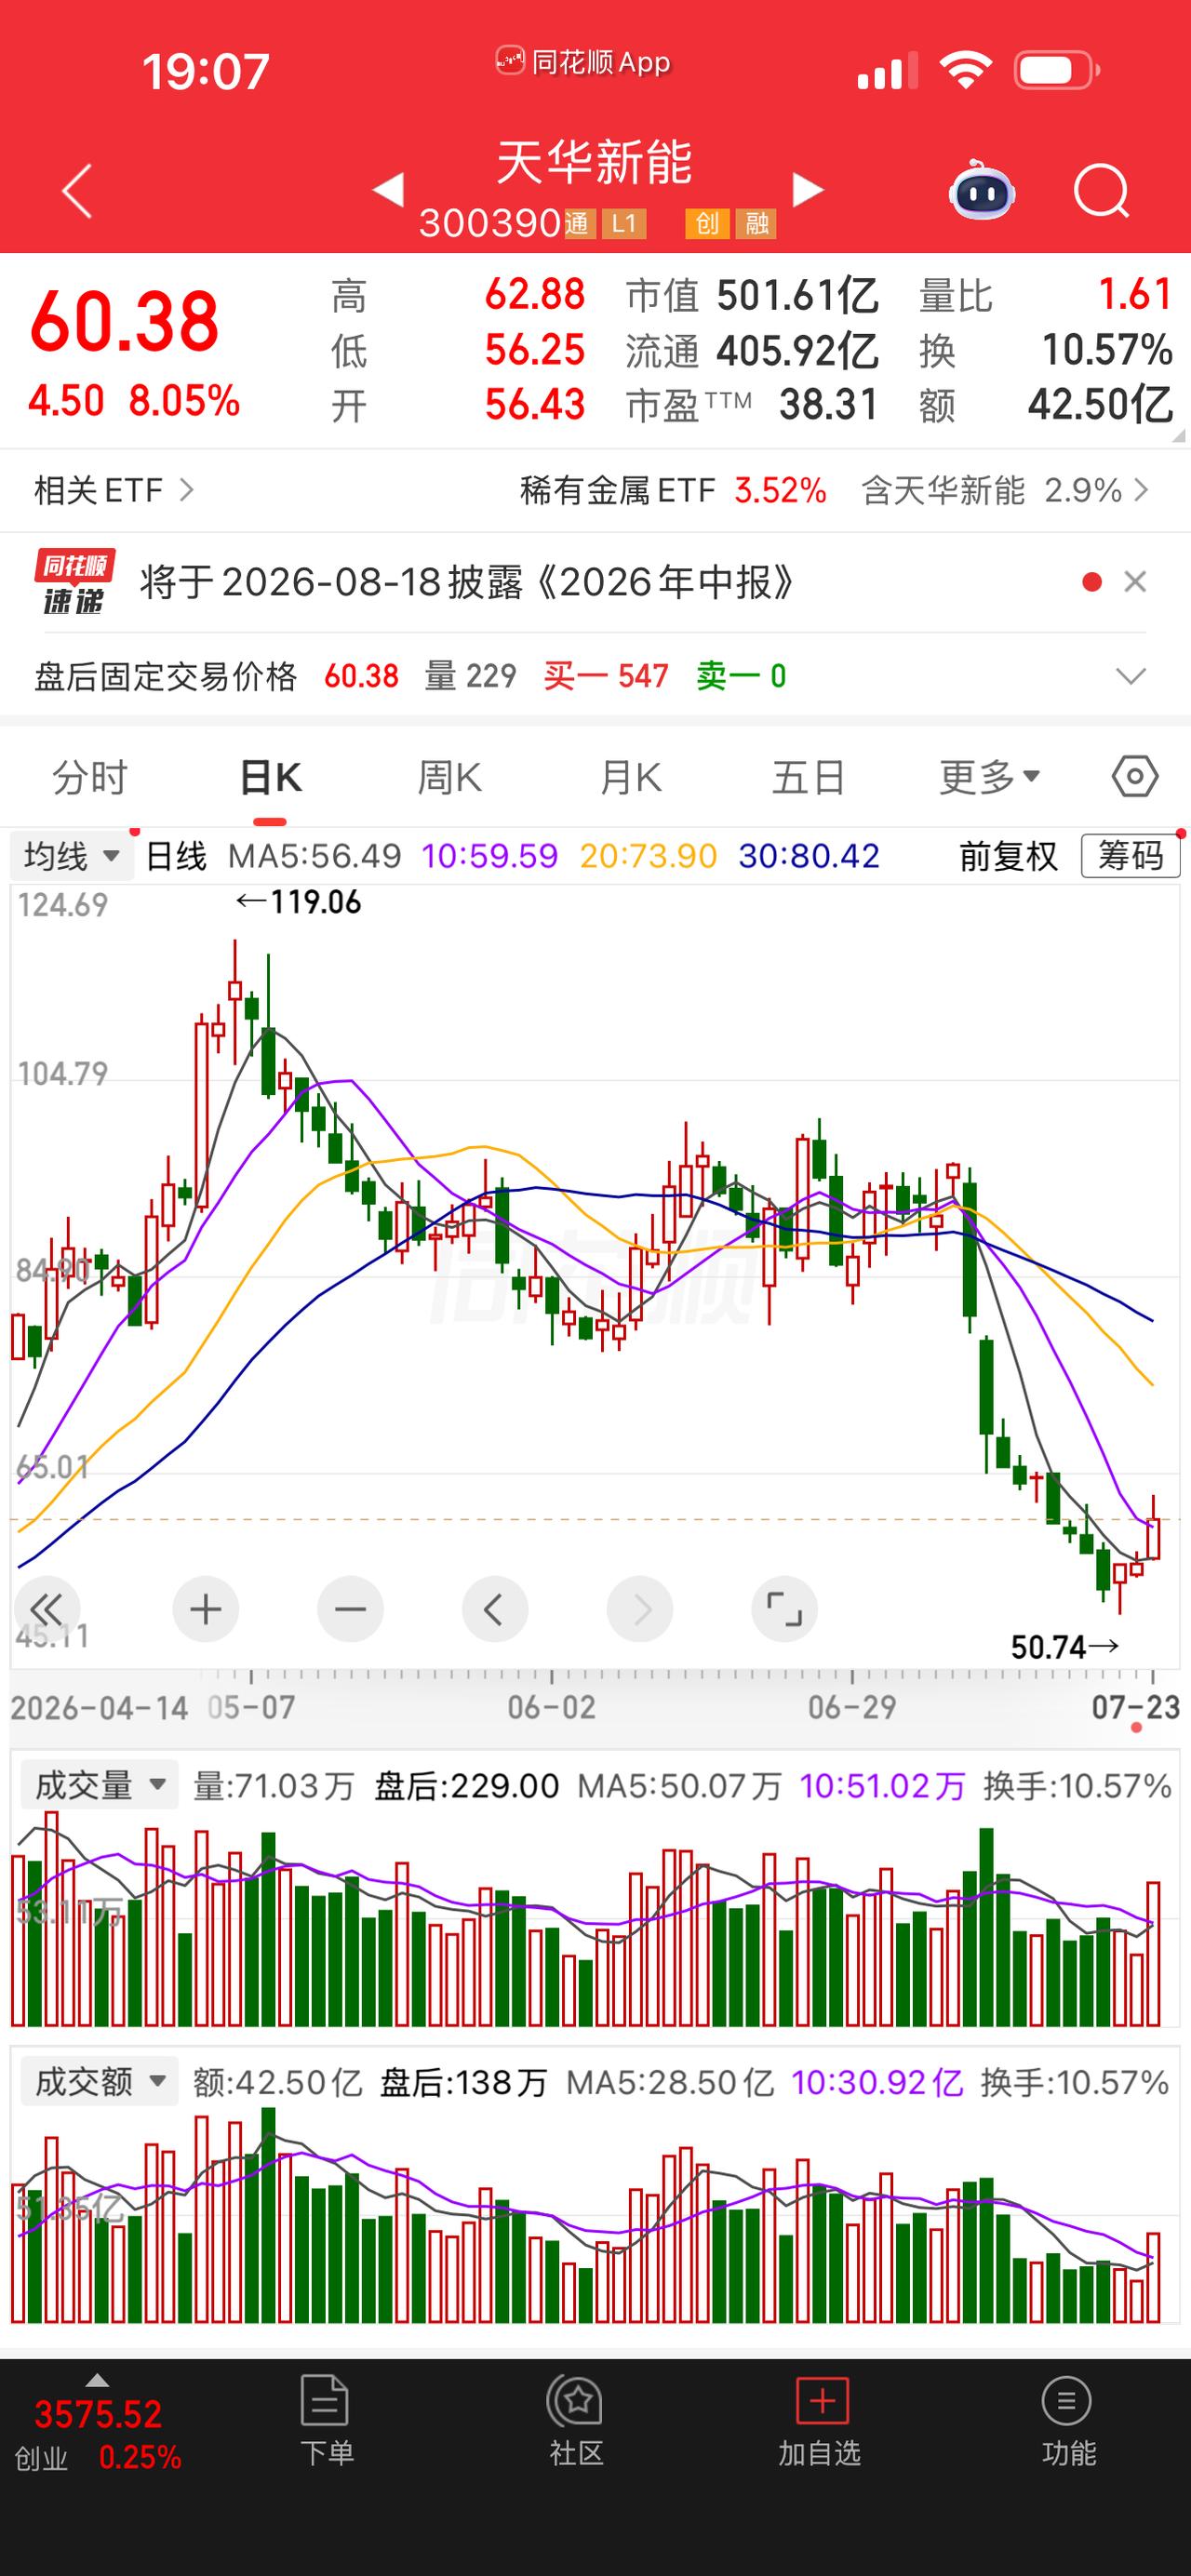Open the 2026年中报 disclosure notice
Viewport: 1191px width, 2576px height.
pyautogui.click(x=468, y=581)
